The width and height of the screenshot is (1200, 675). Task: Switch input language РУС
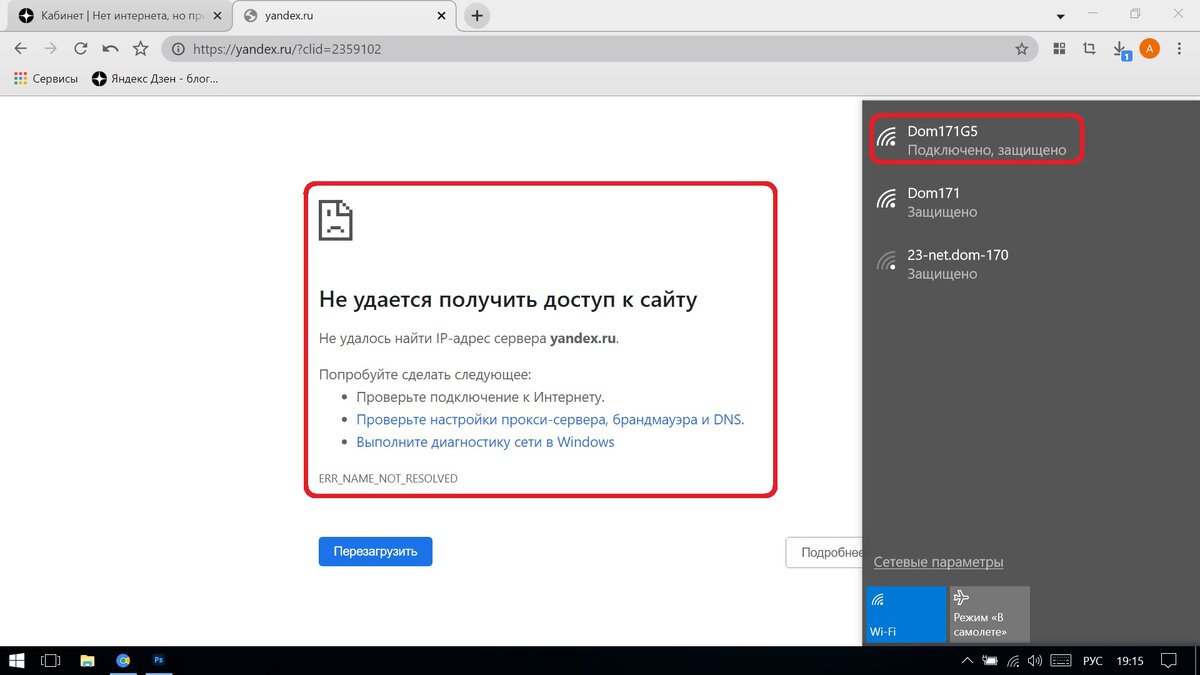[x=1093, y=661]
